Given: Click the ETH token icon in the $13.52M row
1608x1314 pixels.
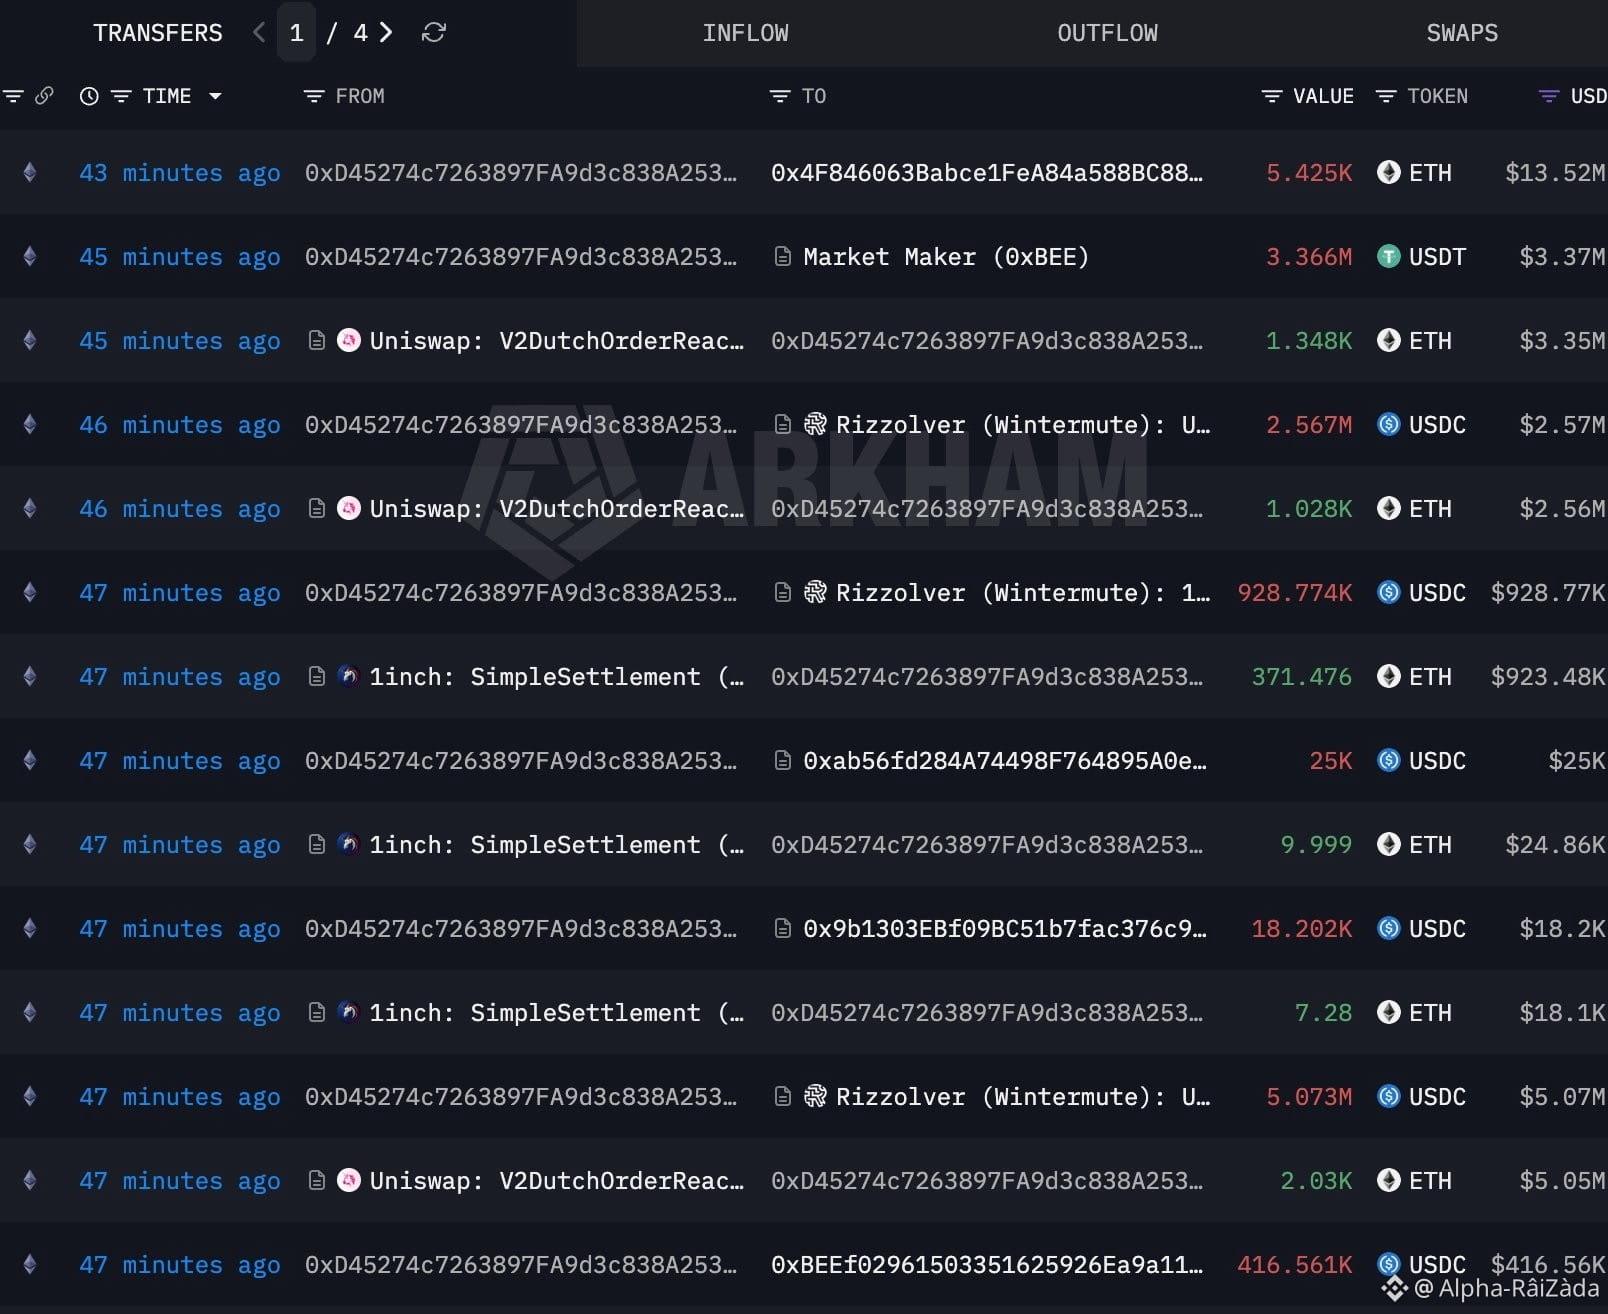Looking at the screenshot, I should pos(1389,172).
